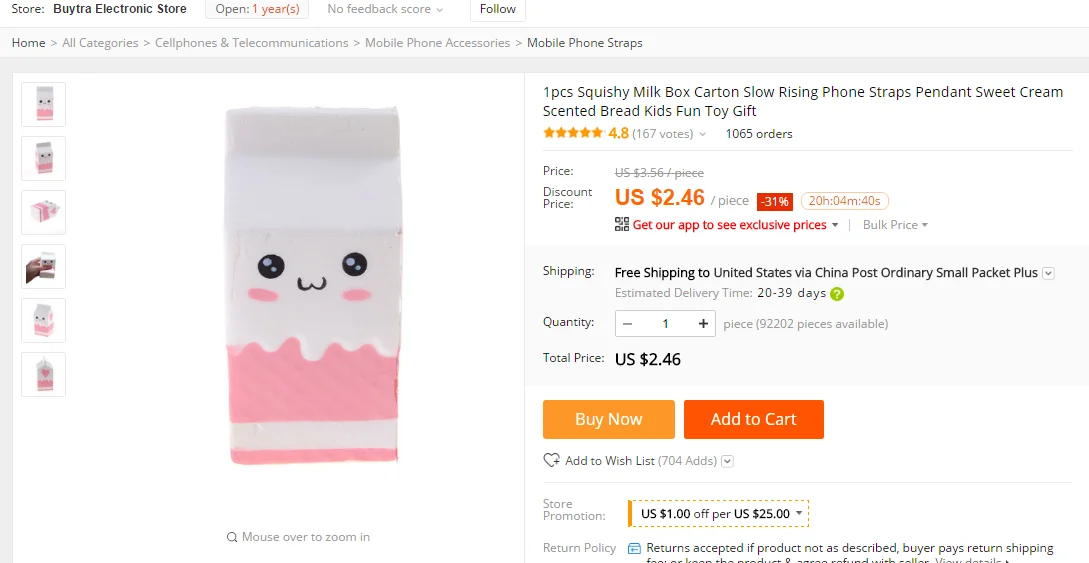Click the return policy shield icon
This screenshot has width=1089, height=563.
pos(634,548)
